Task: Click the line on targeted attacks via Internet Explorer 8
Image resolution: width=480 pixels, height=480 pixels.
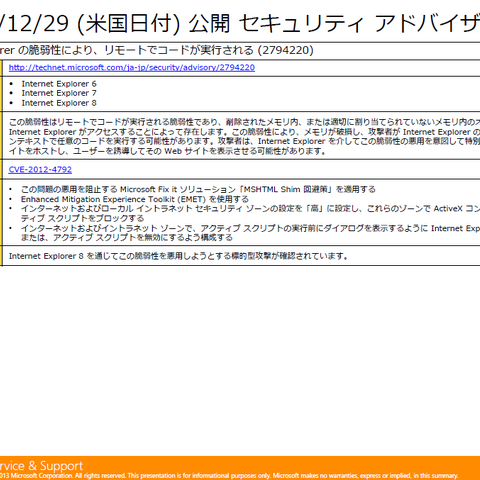Action: pos(179,256)
